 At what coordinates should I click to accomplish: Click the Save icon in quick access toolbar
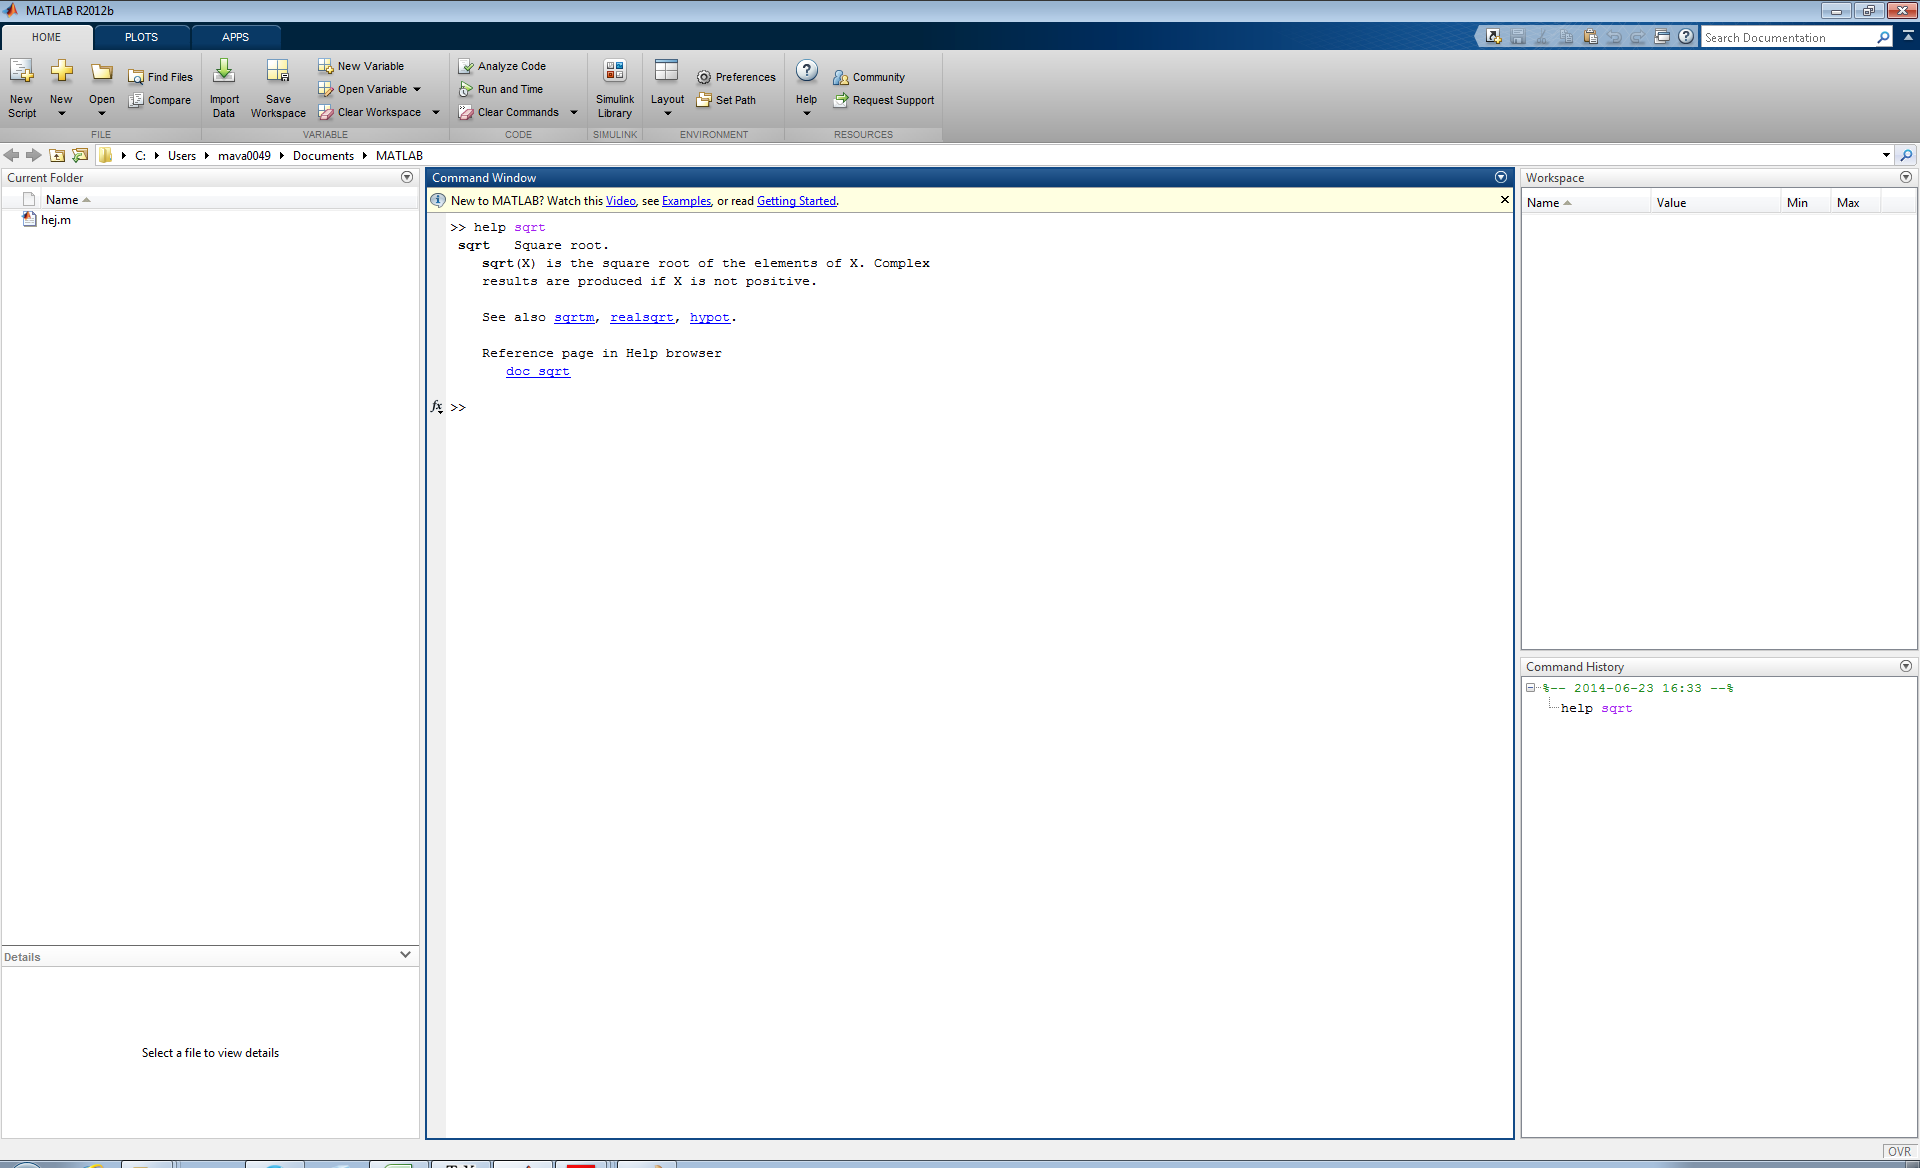pyautogui.click(x=1517, y=37)
